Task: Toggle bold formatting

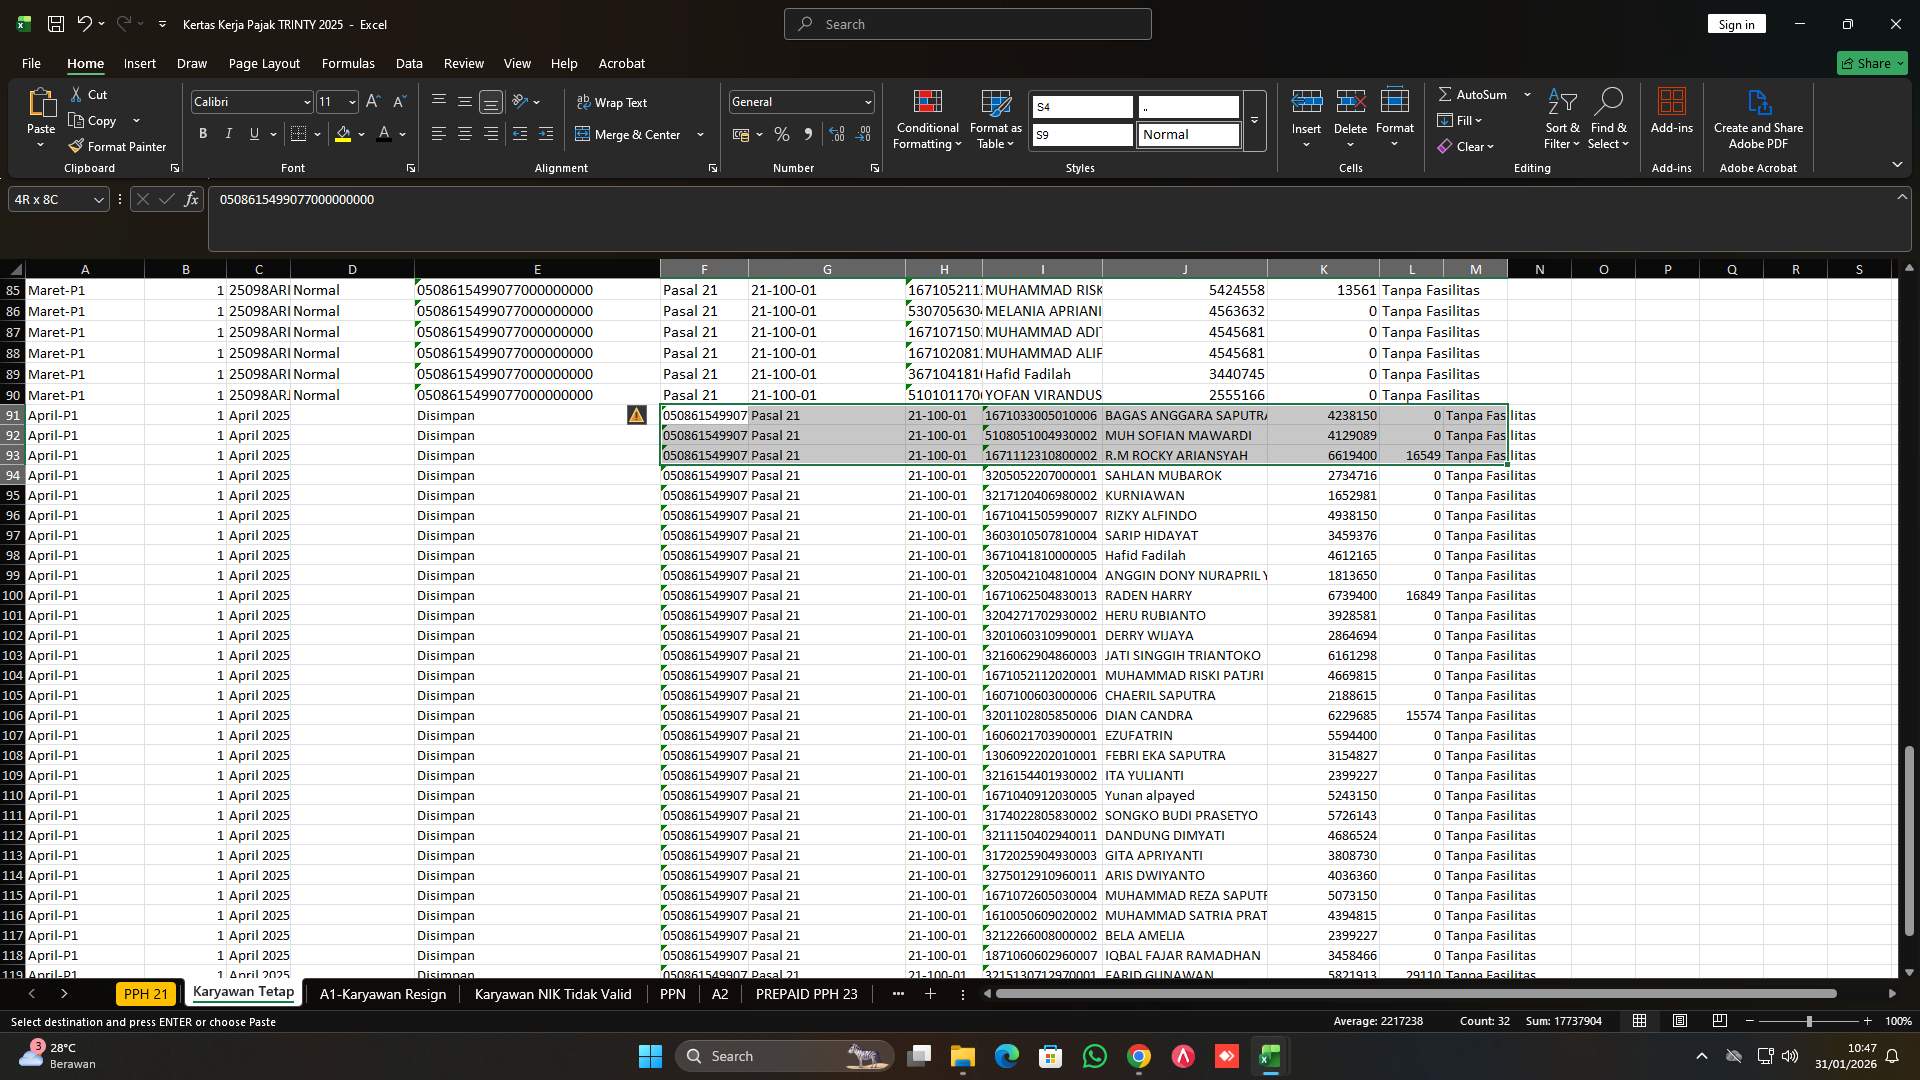Action: tap(203, 133)
